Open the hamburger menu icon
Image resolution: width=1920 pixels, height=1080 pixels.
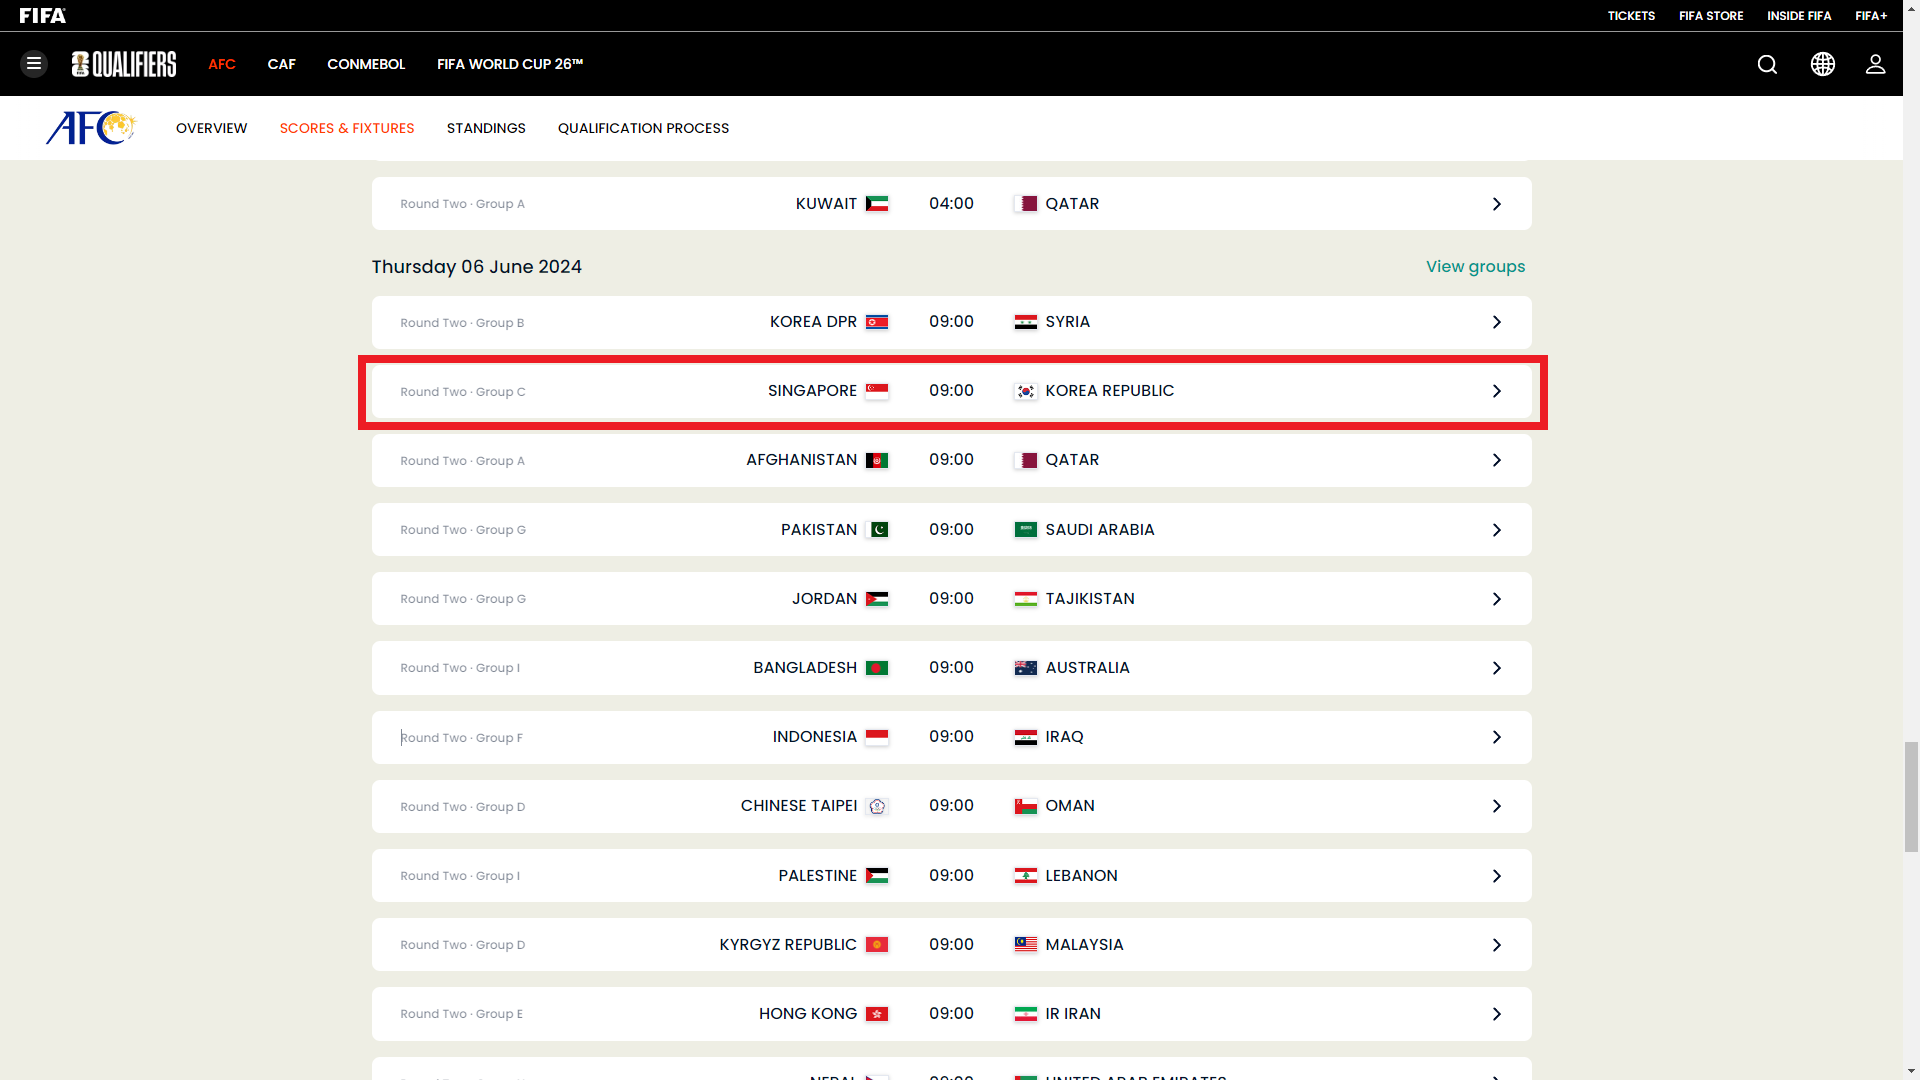tap(34, 64)
